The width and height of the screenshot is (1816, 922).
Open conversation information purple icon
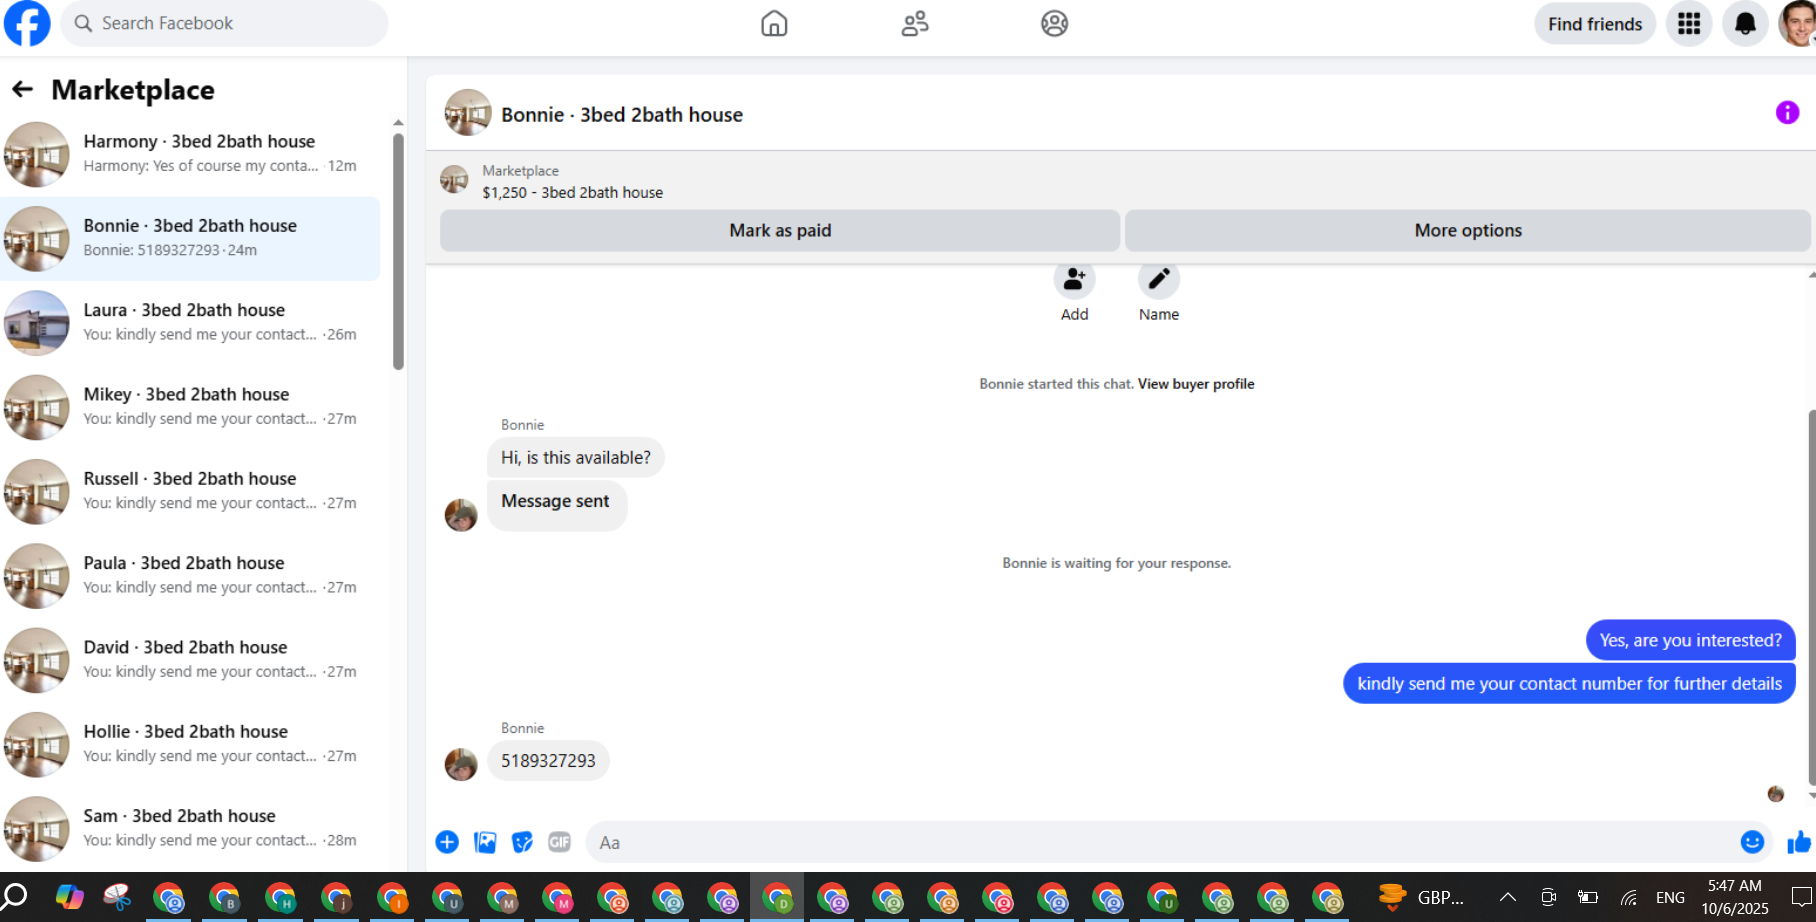(1787, 112)
